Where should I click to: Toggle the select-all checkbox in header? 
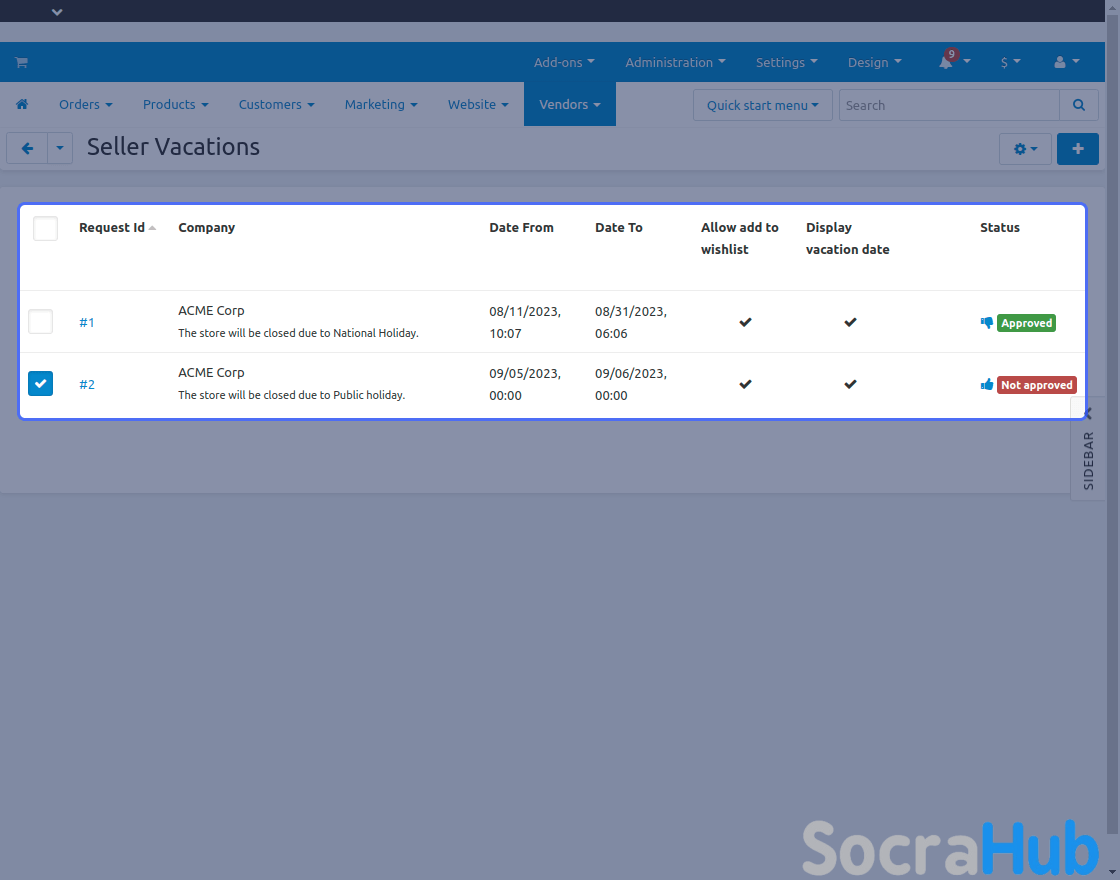45,229
